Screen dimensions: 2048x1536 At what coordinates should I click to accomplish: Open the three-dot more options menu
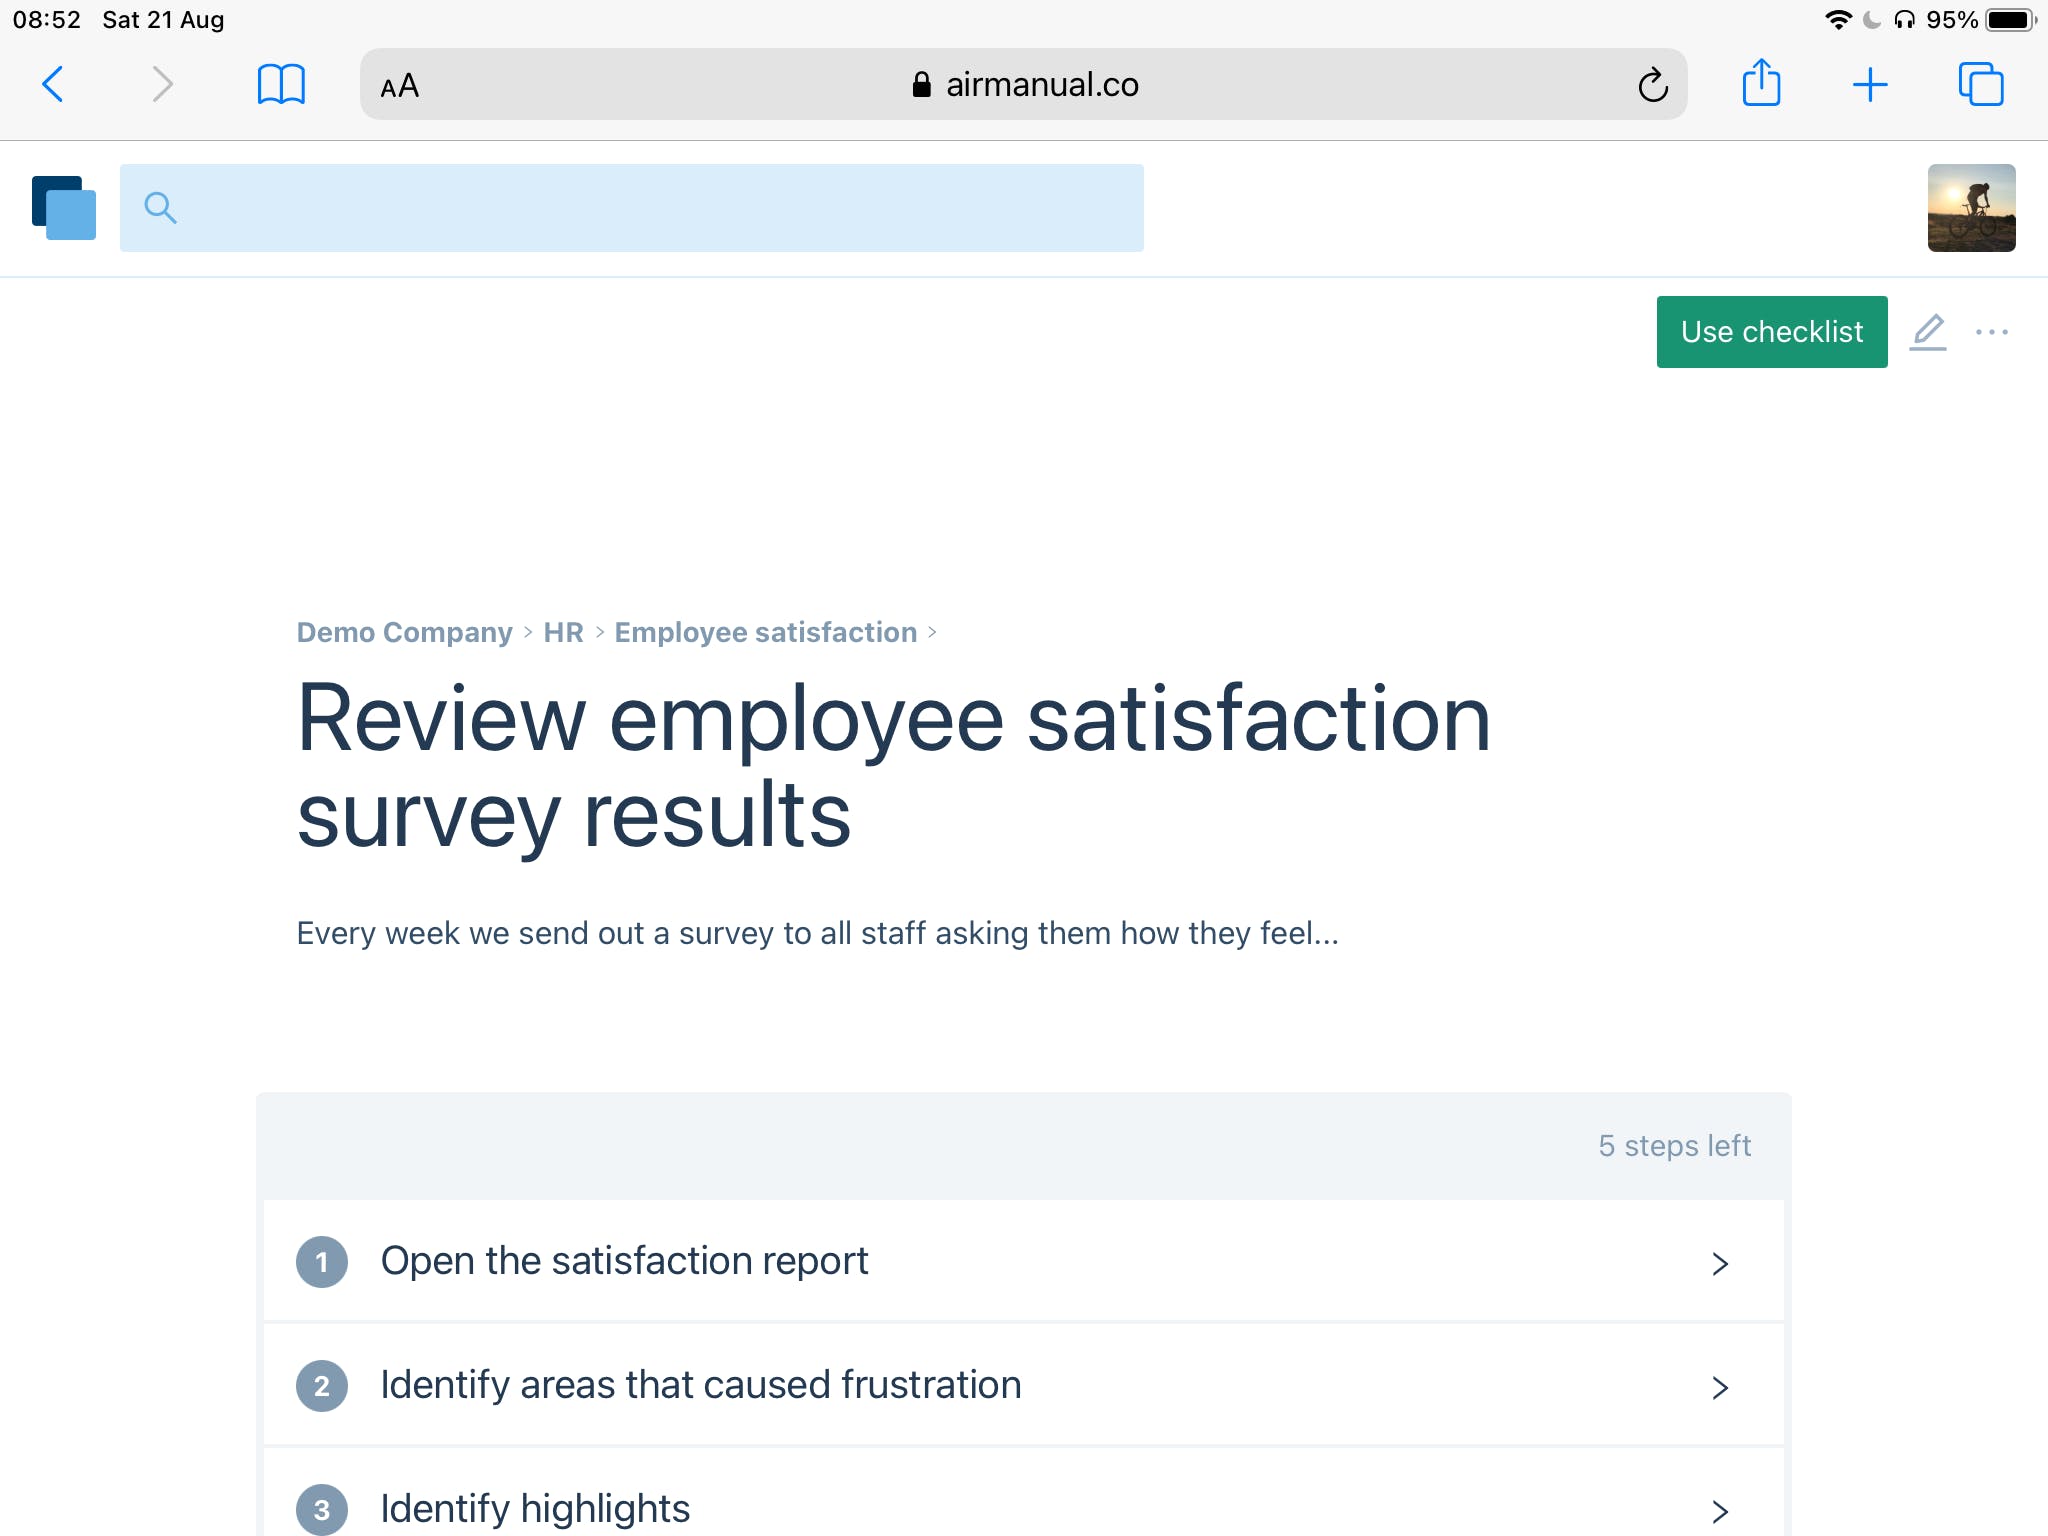(x=1992, y=332)
